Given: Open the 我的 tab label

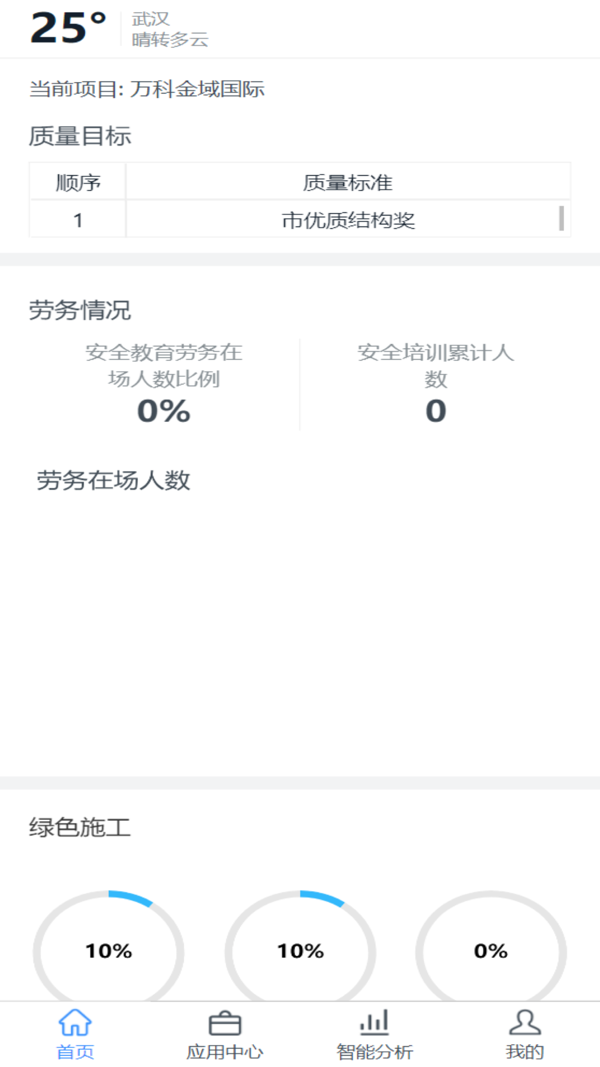Looking at the screenshot, I should tap(524, 1052).
